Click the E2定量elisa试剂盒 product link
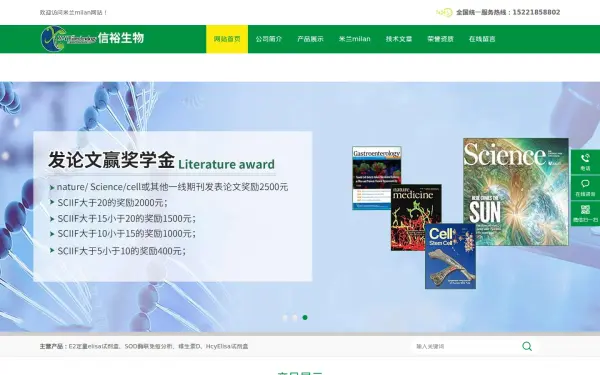600x375 pixels. (95, 346)
